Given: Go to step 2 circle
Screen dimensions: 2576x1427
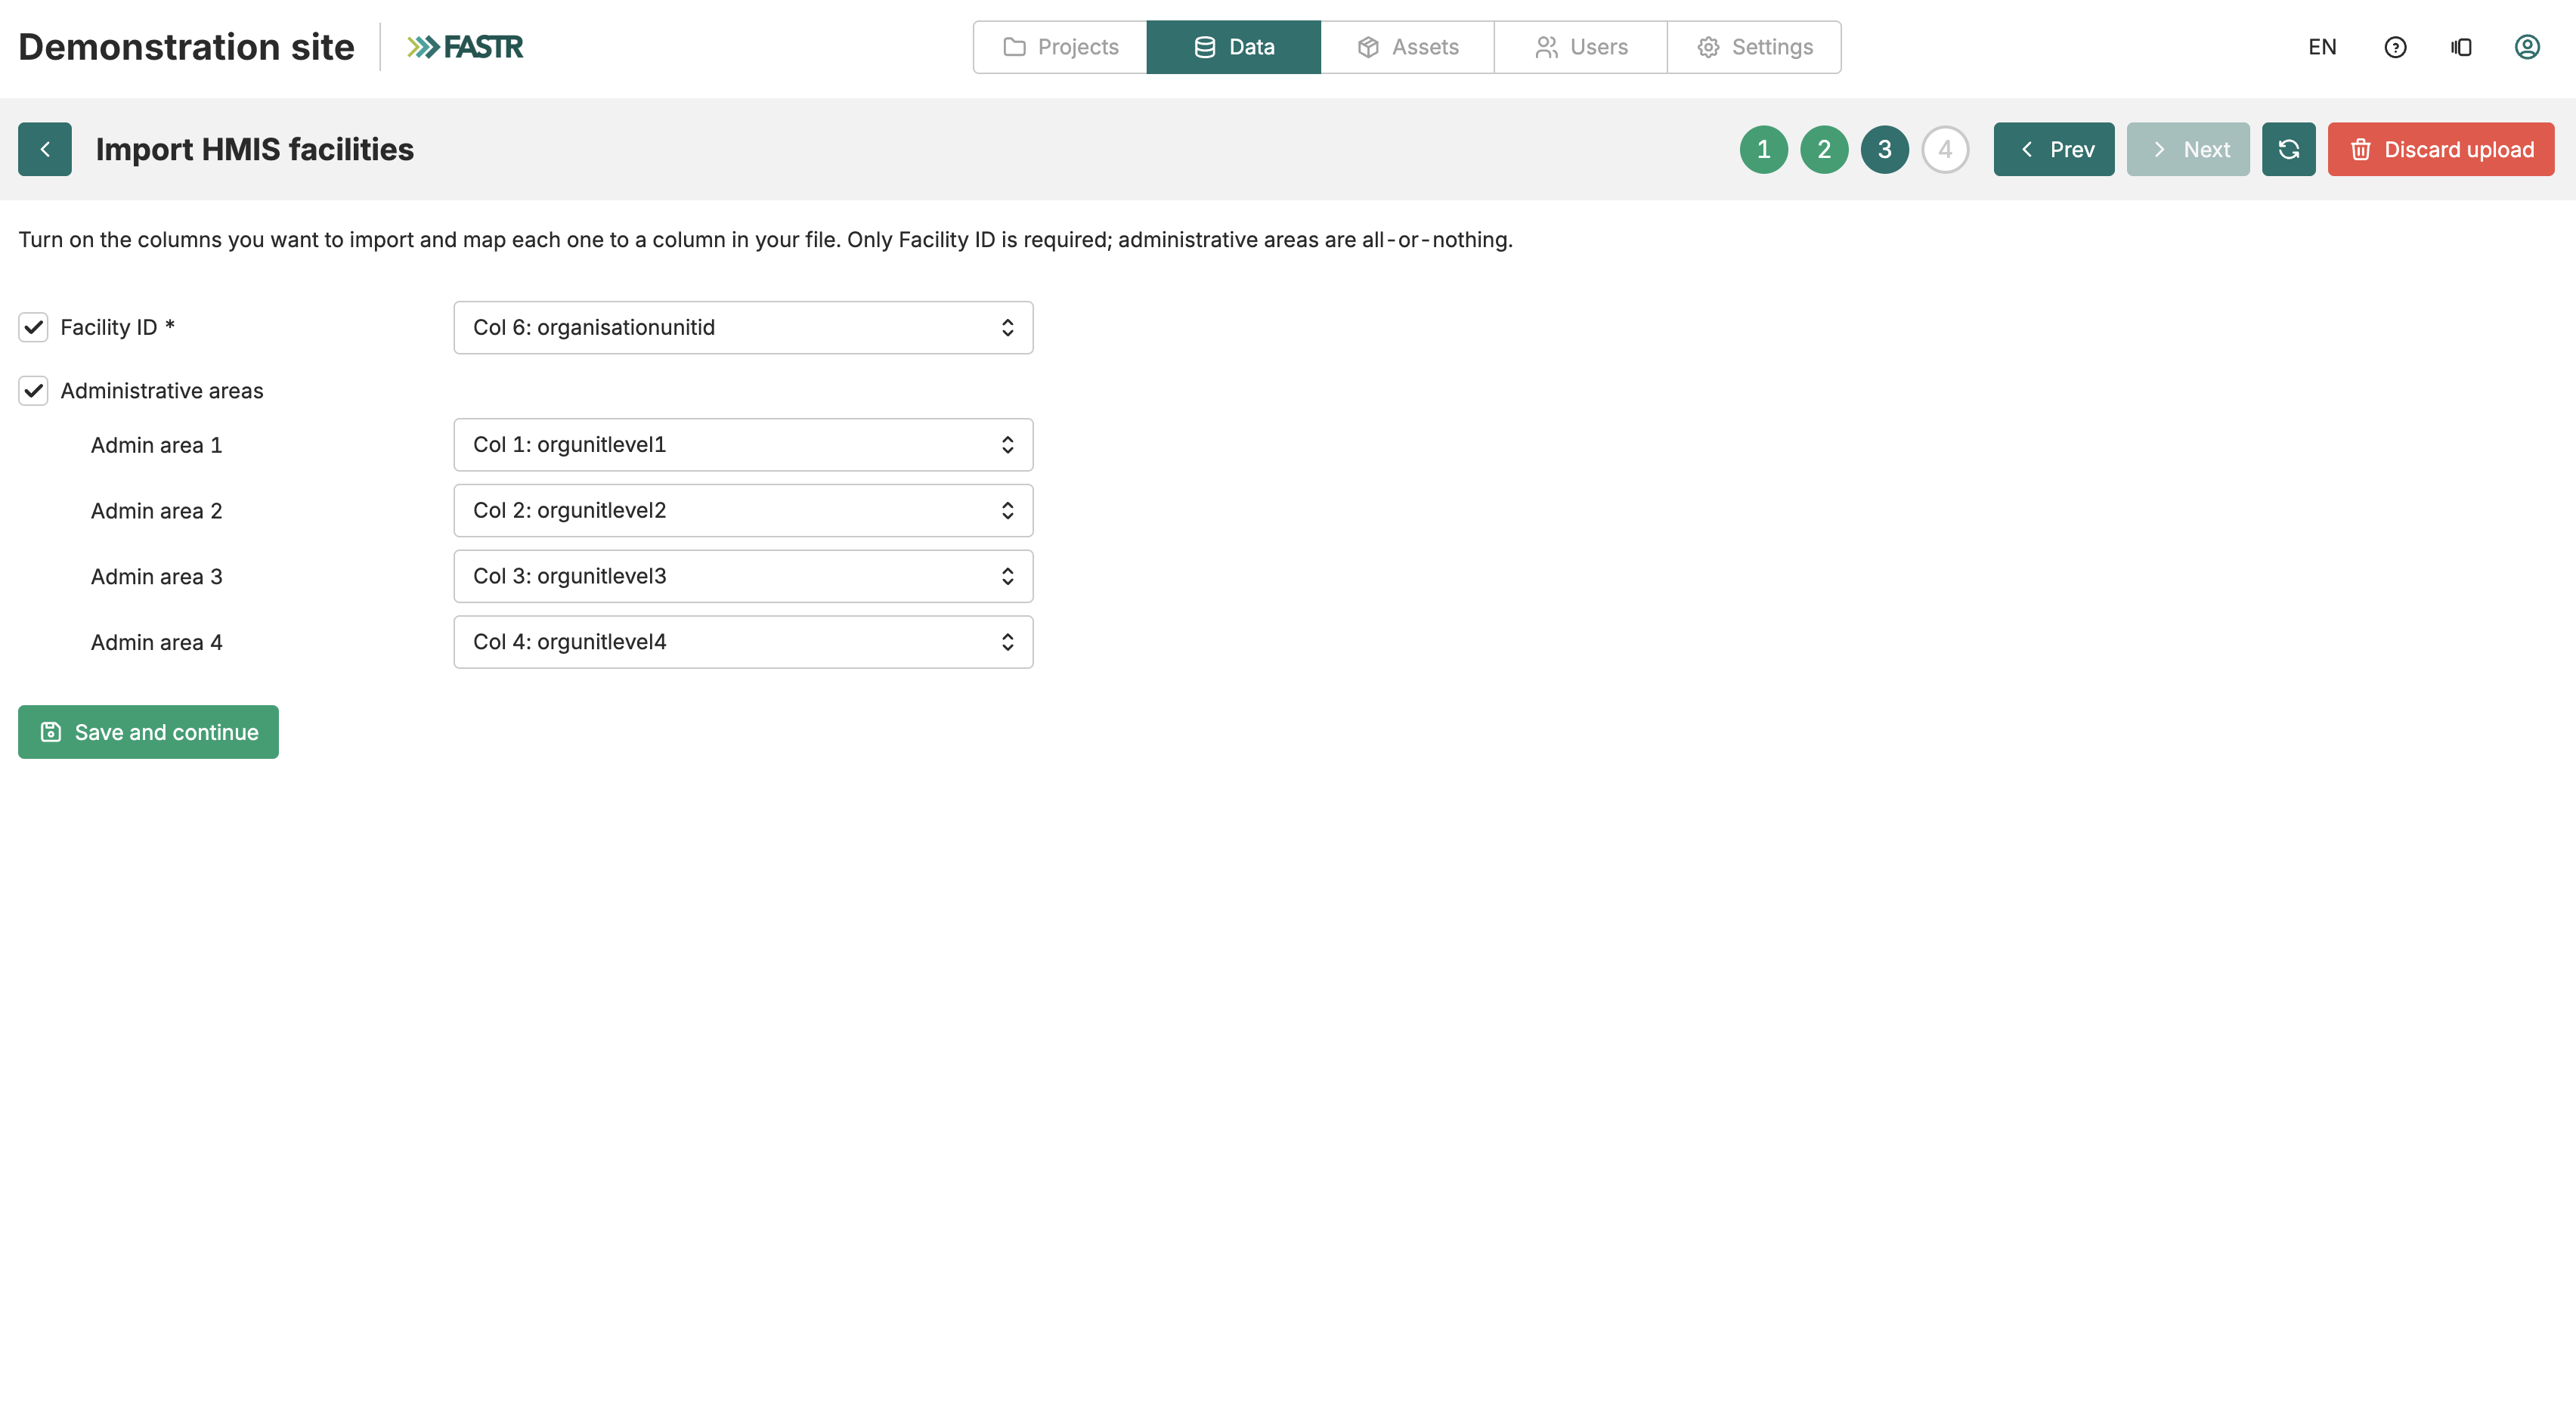Looking at the screenshot, I should (1824, 149).
